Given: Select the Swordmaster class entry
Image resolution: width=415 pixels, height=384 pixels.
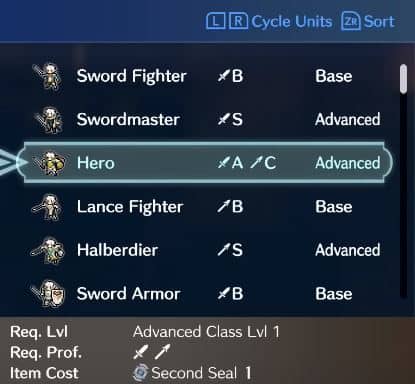Looking at the screenshot, I should point(208,120).
